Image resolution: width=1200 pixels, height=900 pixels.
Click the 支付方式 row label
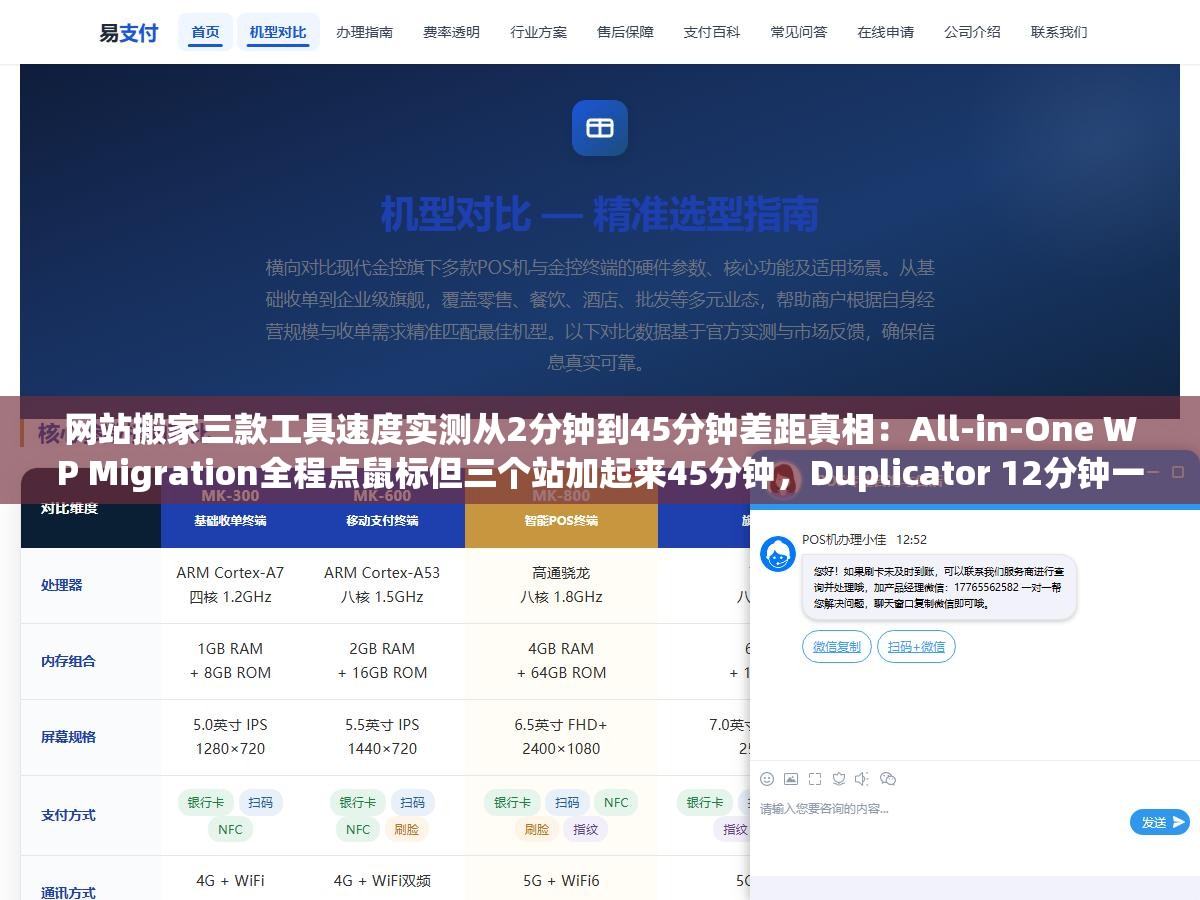pyautogui.click(x=68, y=815)
